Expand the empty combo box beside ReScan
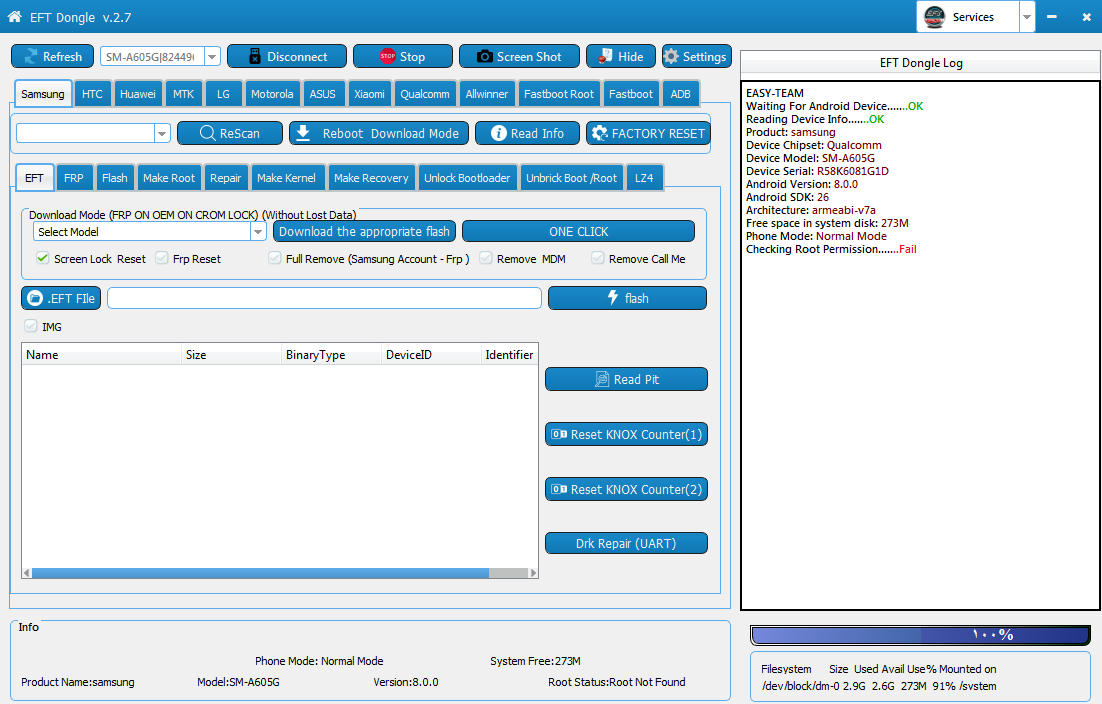 point(162,133)
